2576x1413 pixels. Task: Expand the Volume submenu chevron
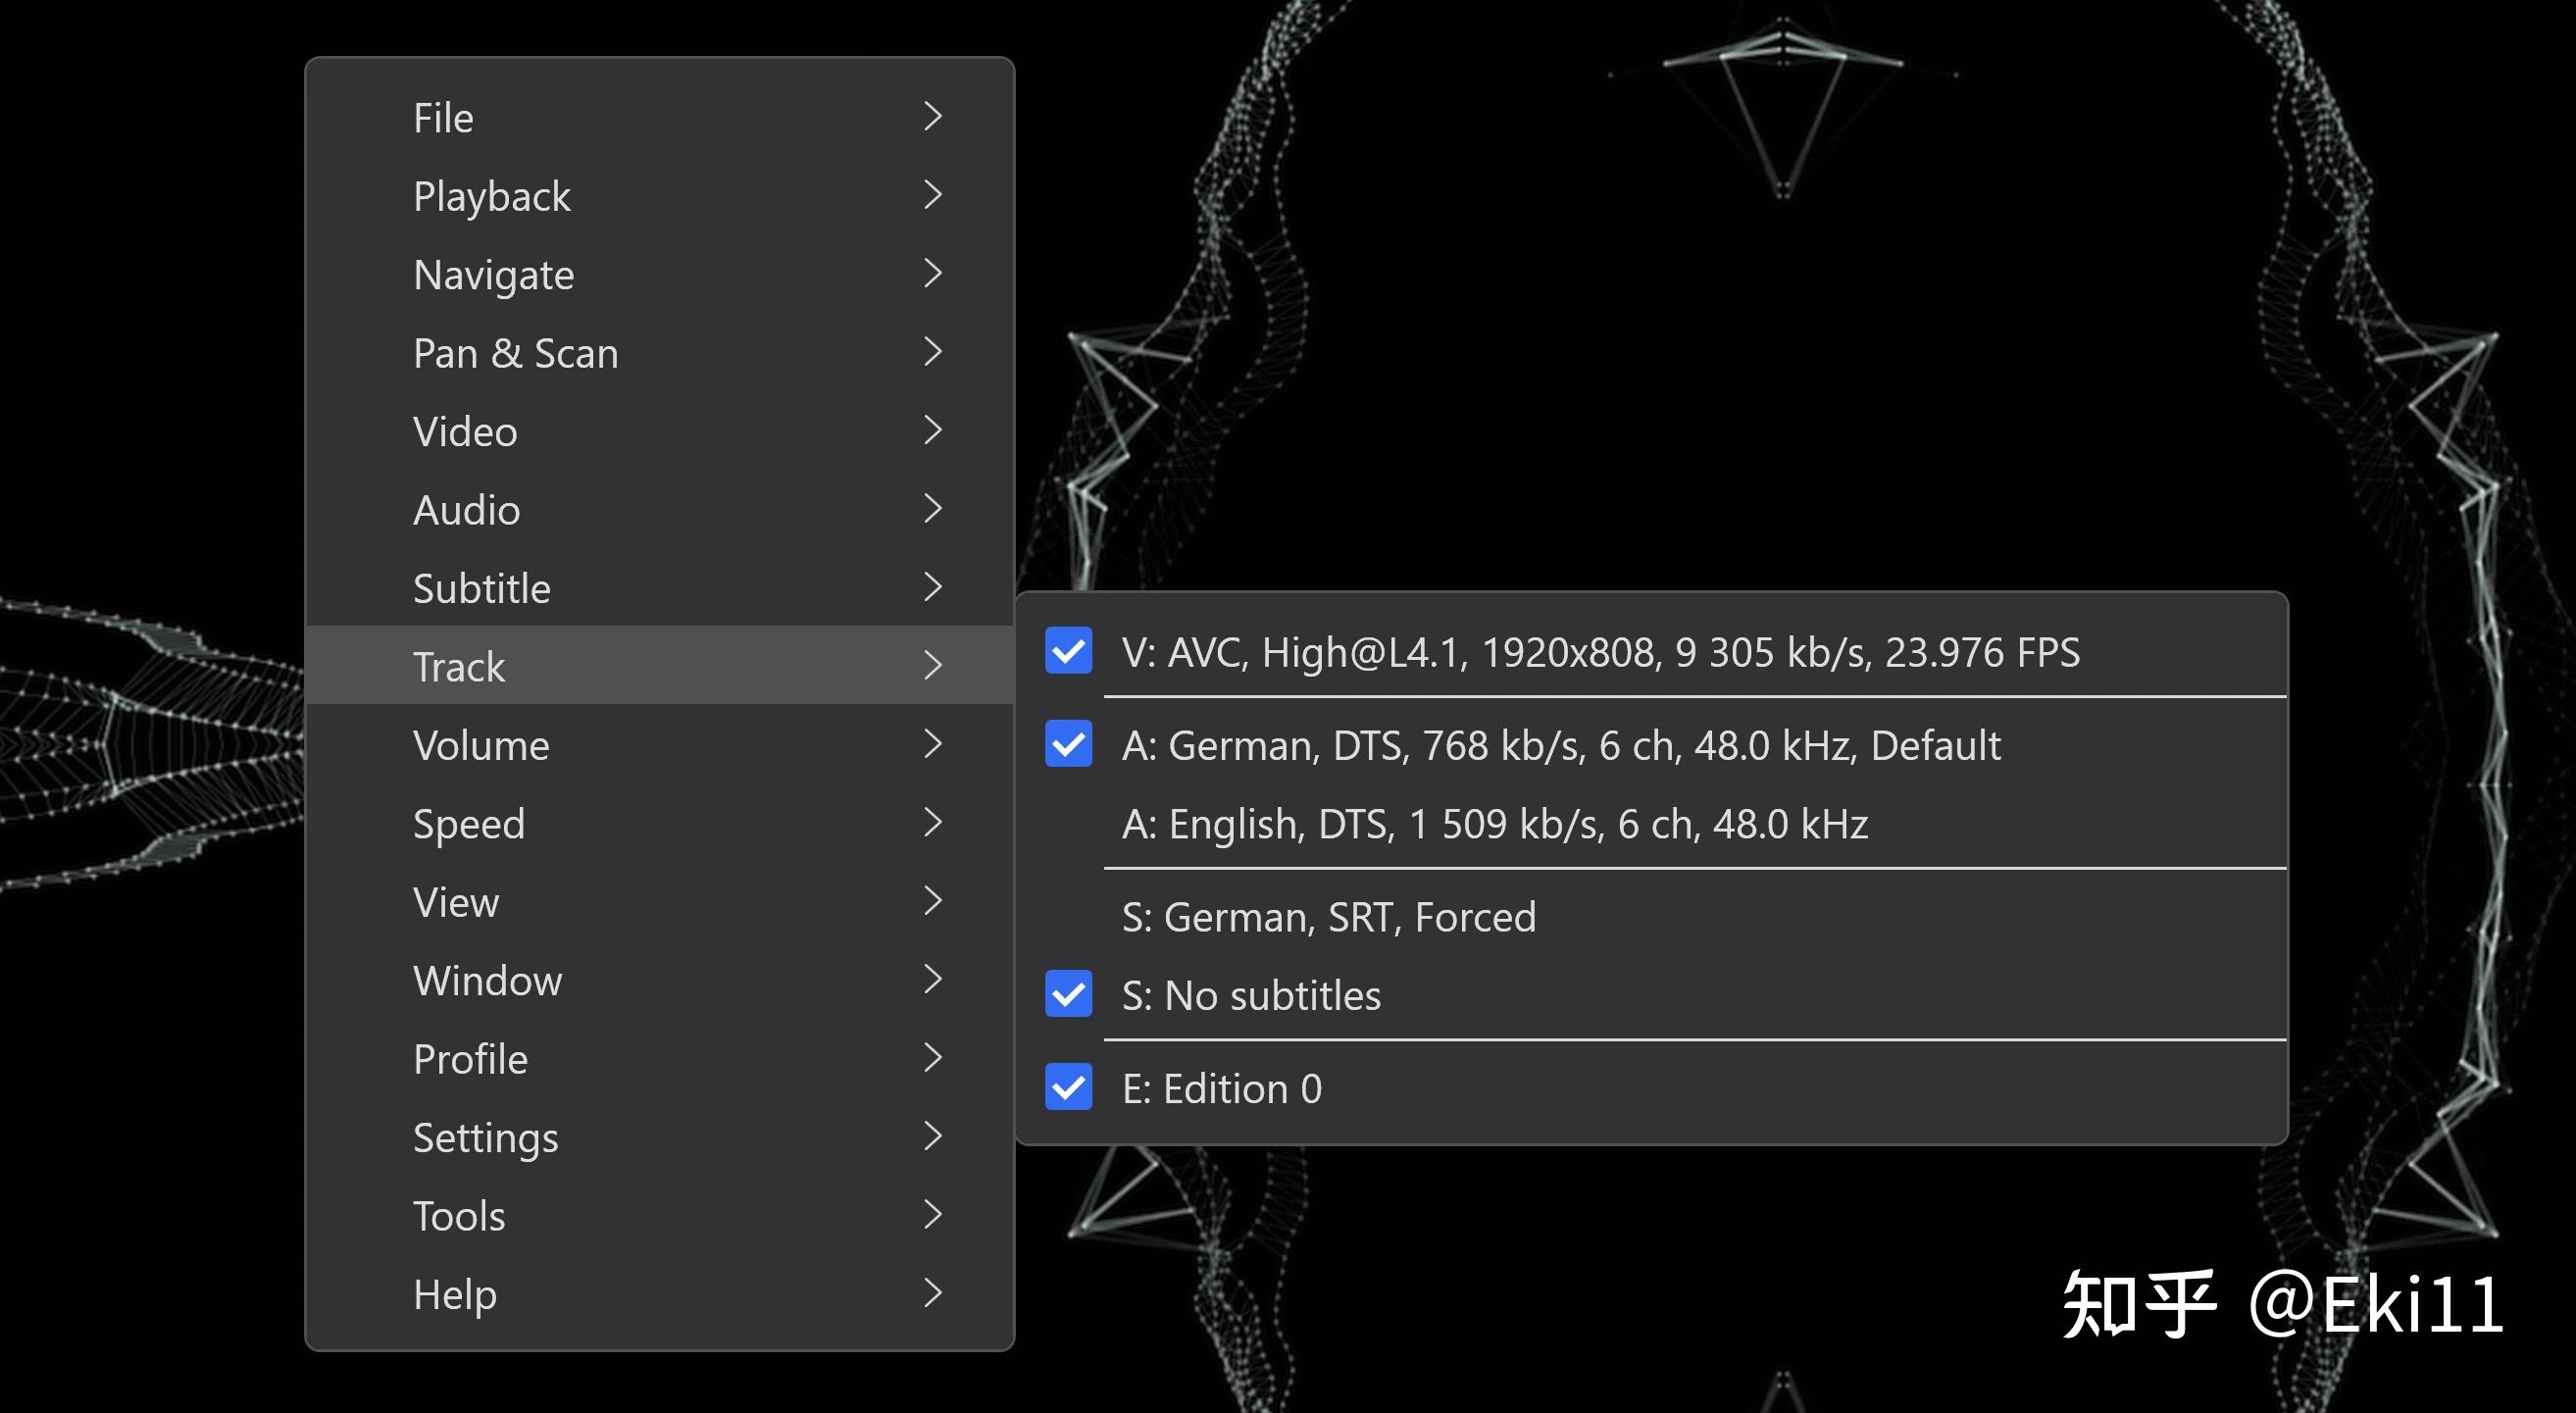932,744
